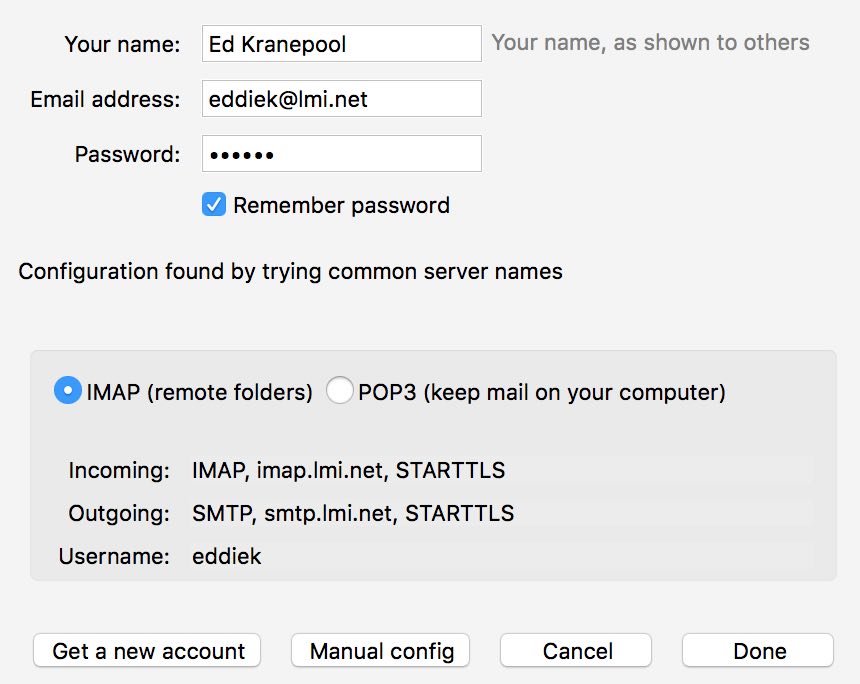Click the POP3 (keep mail on your computer) label
Image resolution: width=860 pixels, height=684 pixels.
pos(542,392)
